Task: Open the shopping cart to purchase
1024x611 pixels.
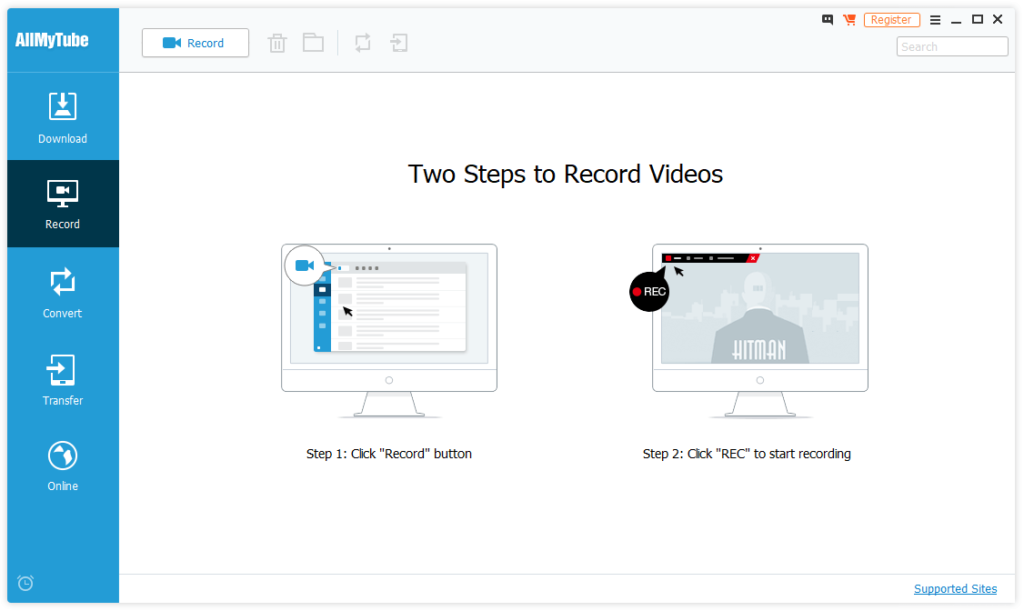Action: coord(848,19)
